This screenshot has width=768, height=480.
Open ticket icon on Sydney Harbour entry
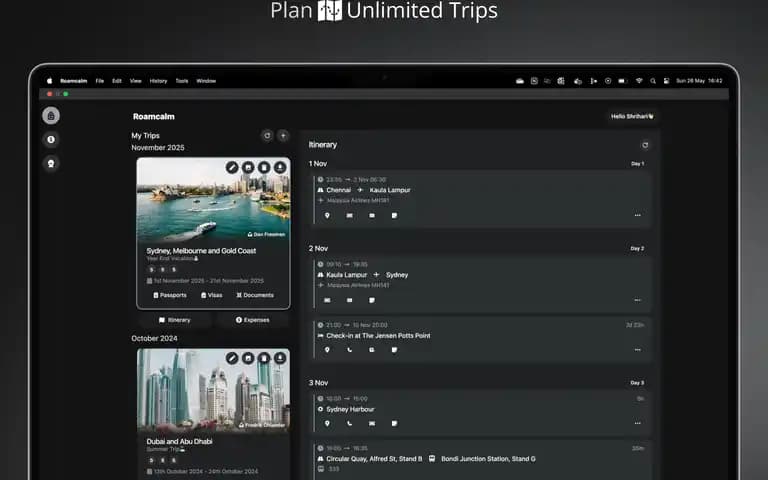click(x=372, y=423)
